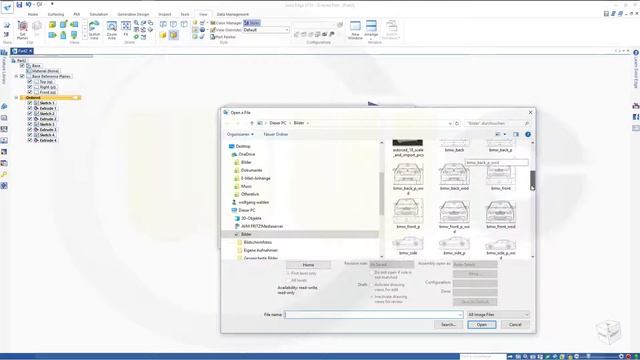The width and height of the screenshot is (640, 360).
Task: Expand the address bar history dropdown
Action: tap(450, 123)
